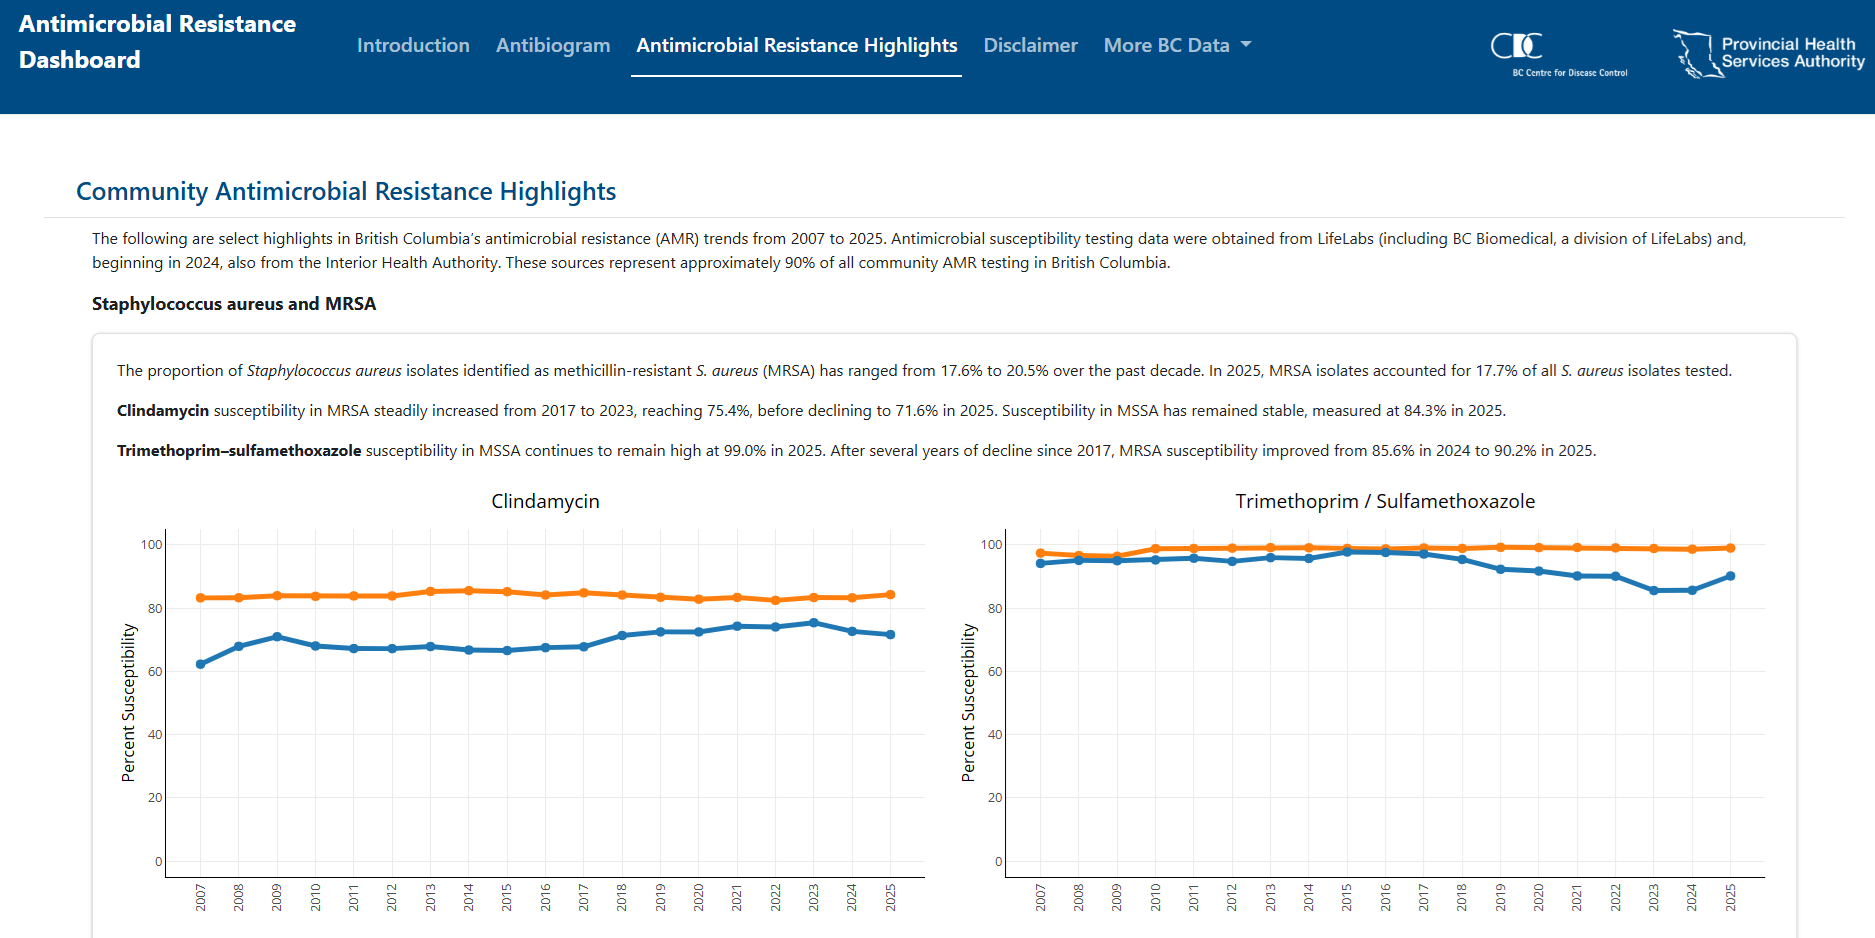
Task: Click the 2023 blue point in the Trimethoprim chart
Action: (x=1653, y=591)
